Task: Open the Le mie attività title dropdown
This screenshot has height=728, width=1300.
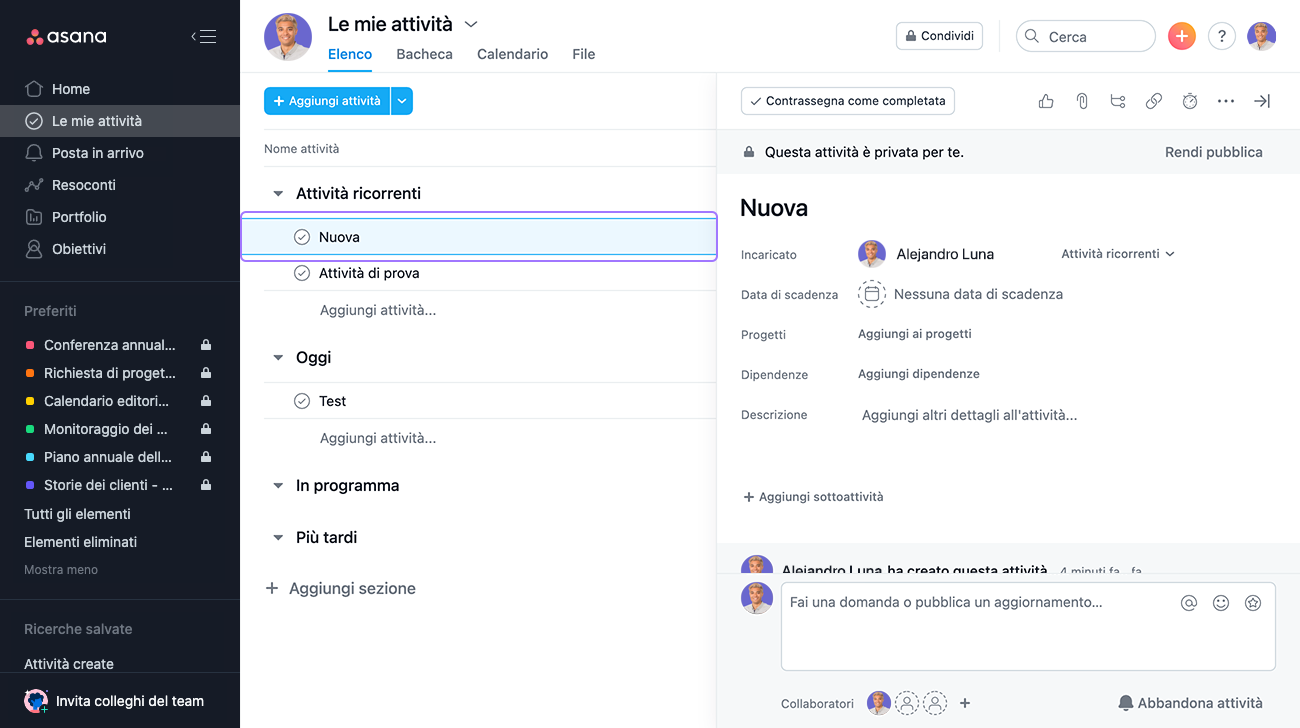Action: (471, 24)
